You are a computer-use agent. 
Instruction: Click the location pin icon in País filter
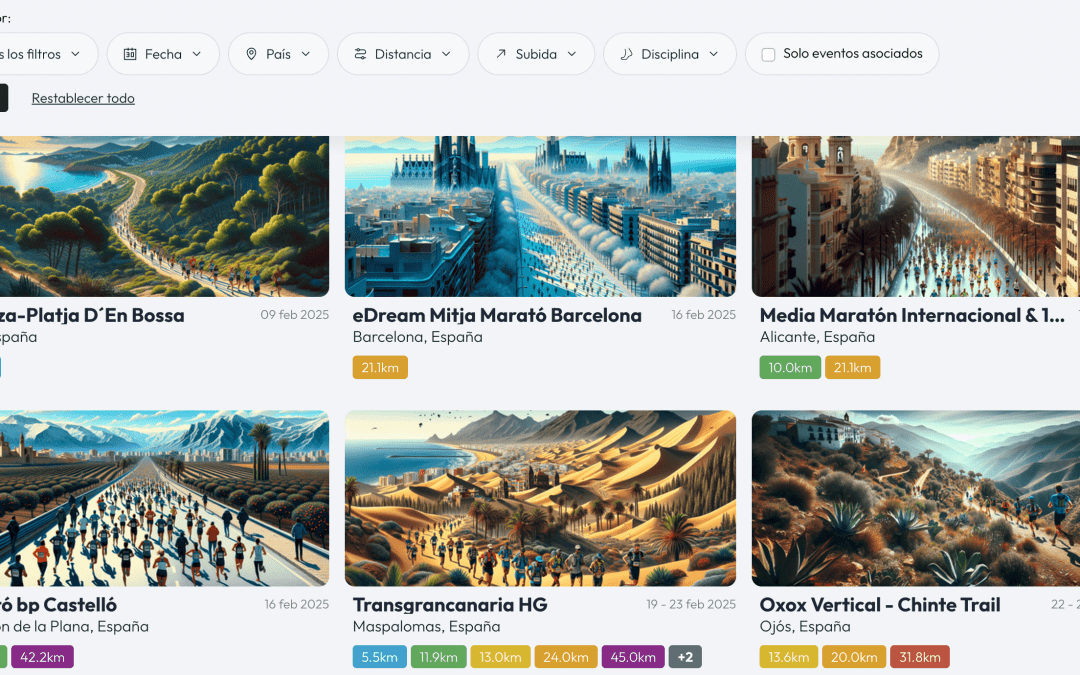pyautogui.click(x=251, y=54)
